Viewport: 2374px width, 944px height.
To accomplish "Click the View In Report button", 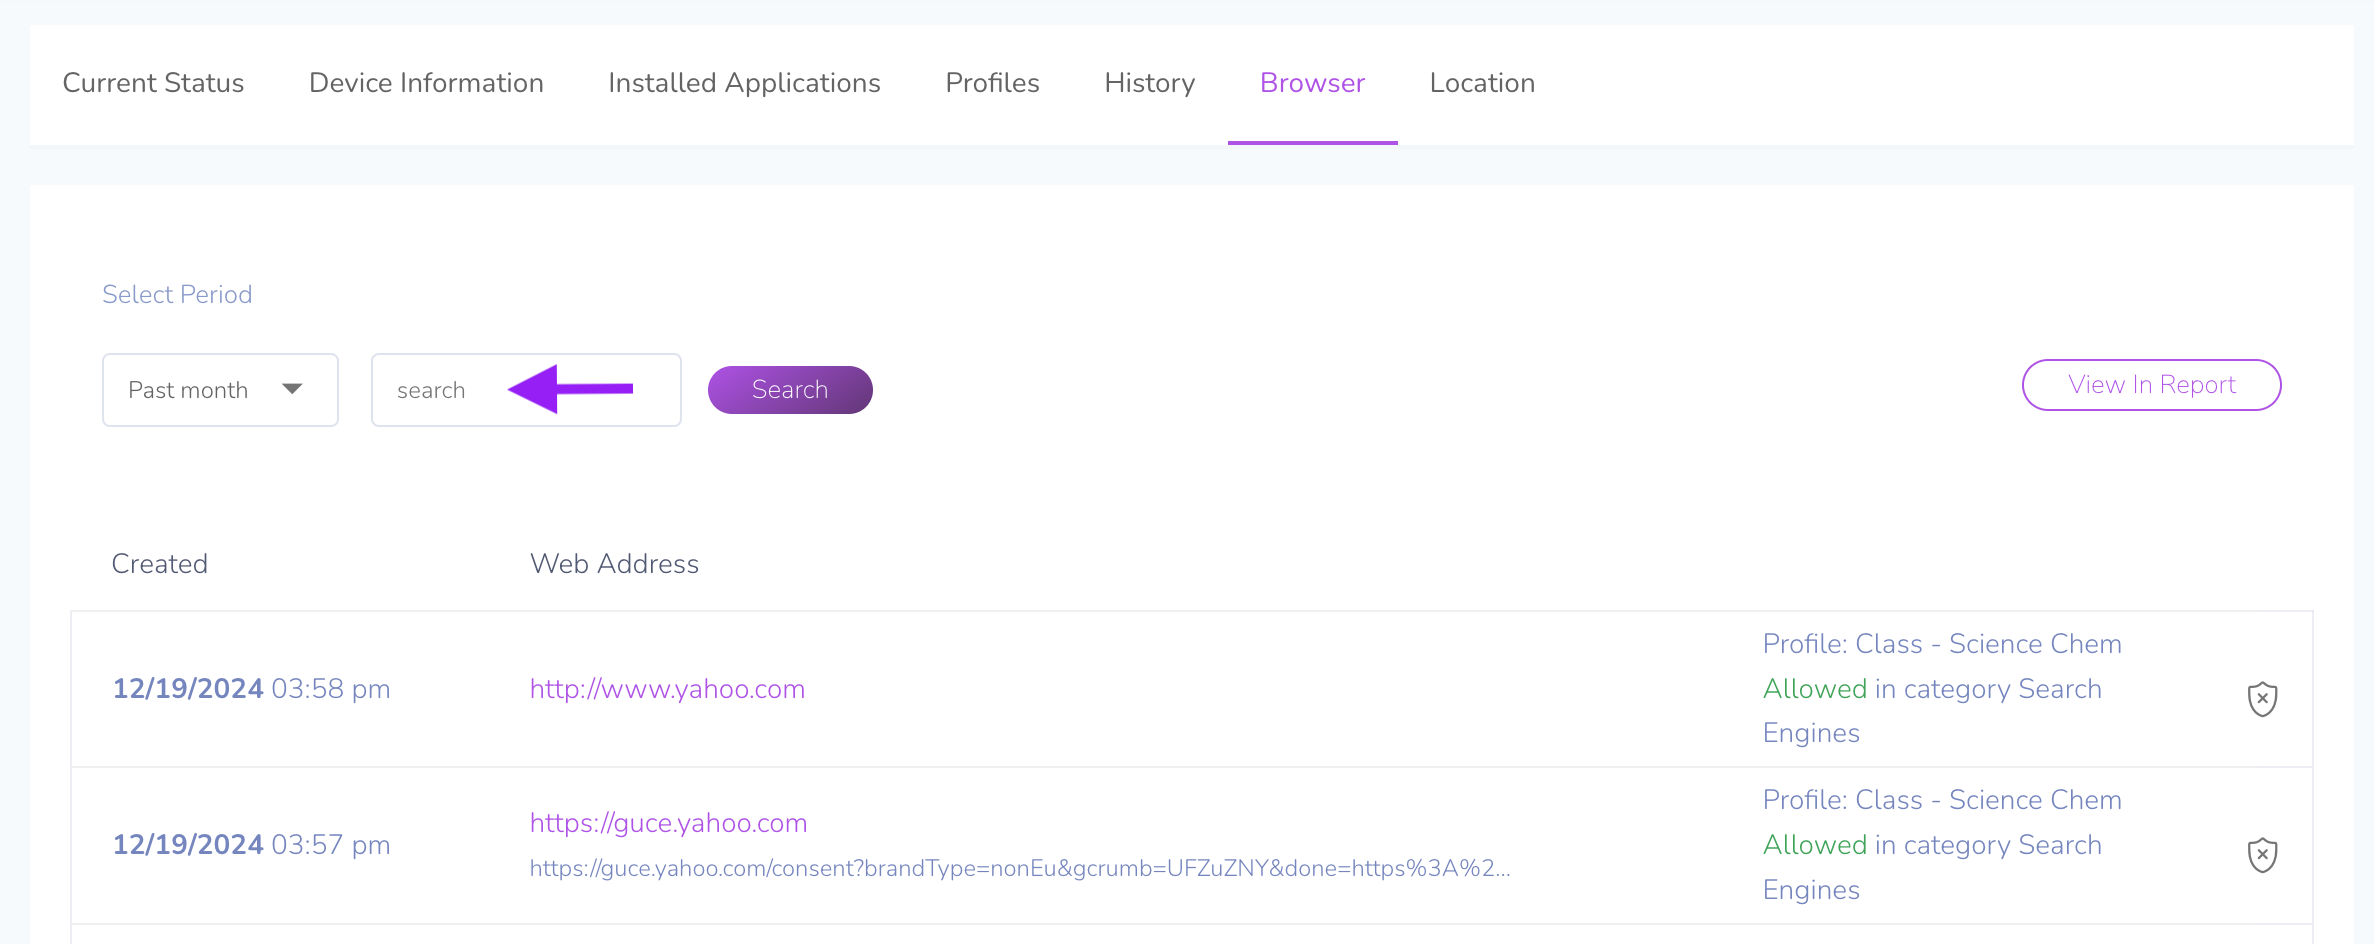I will pos(2152,385).
